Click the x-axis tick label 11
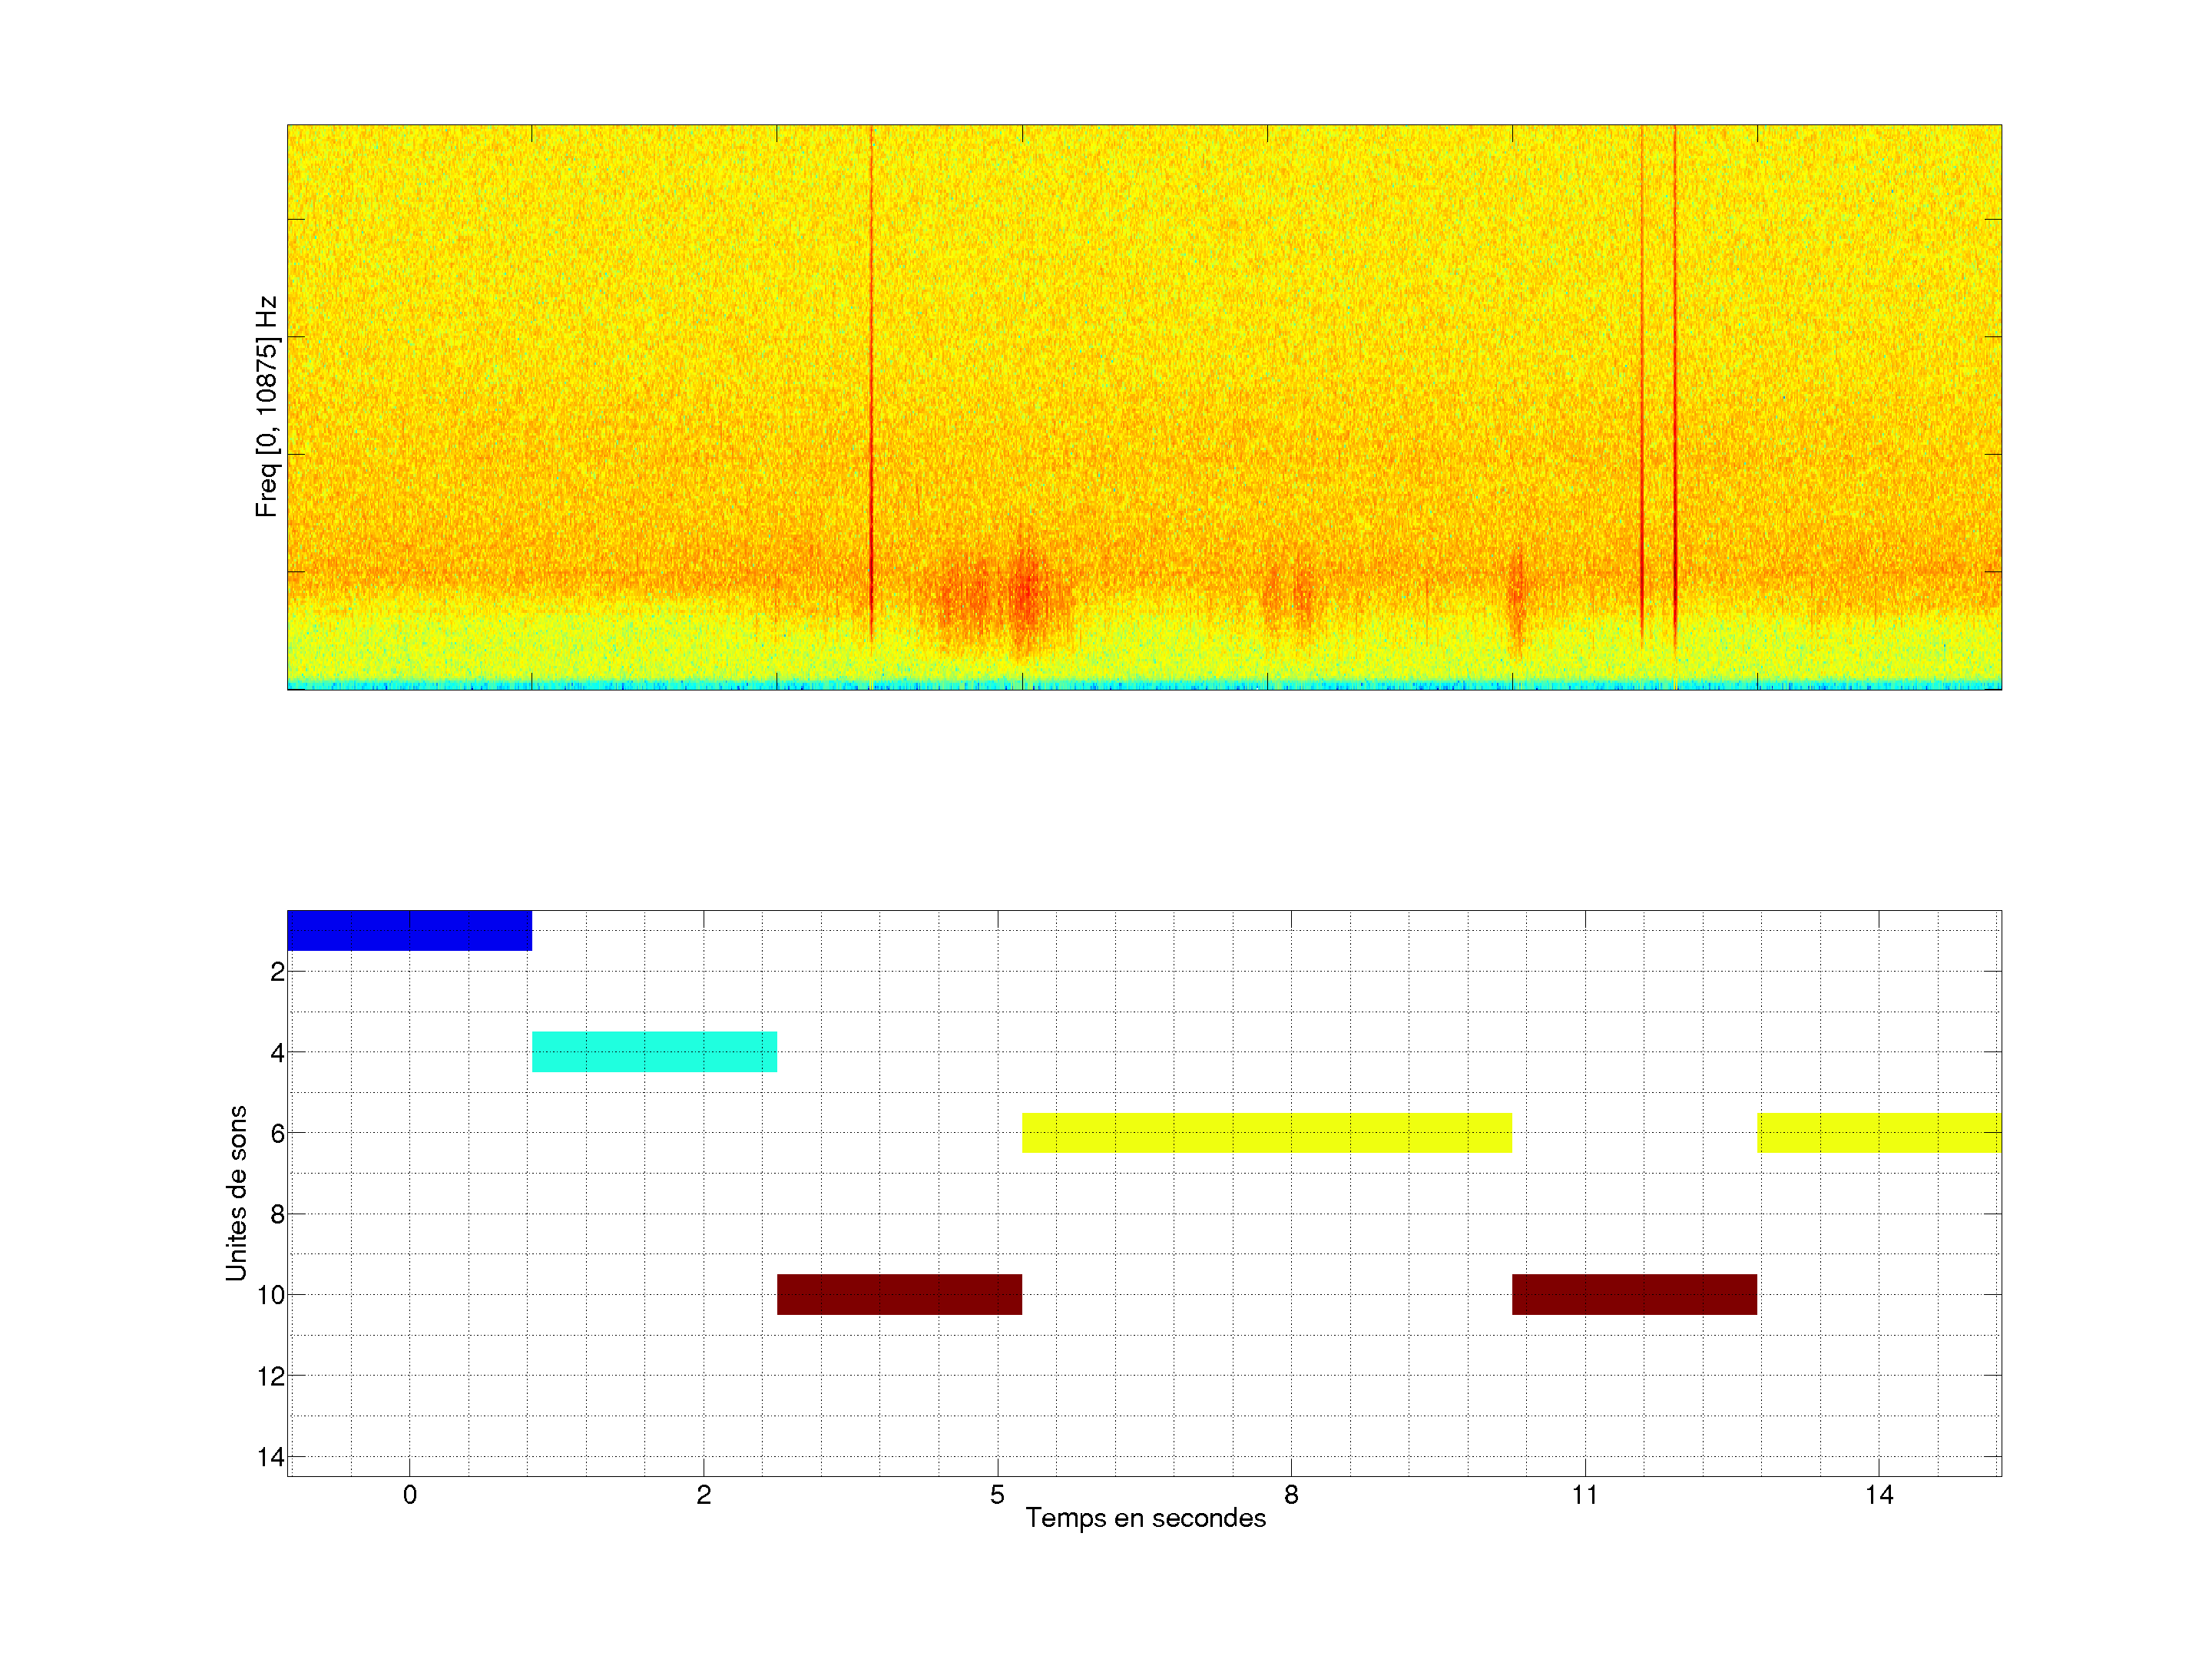This screenshot has height=1659, width=2212. tap(1585, 1495)
